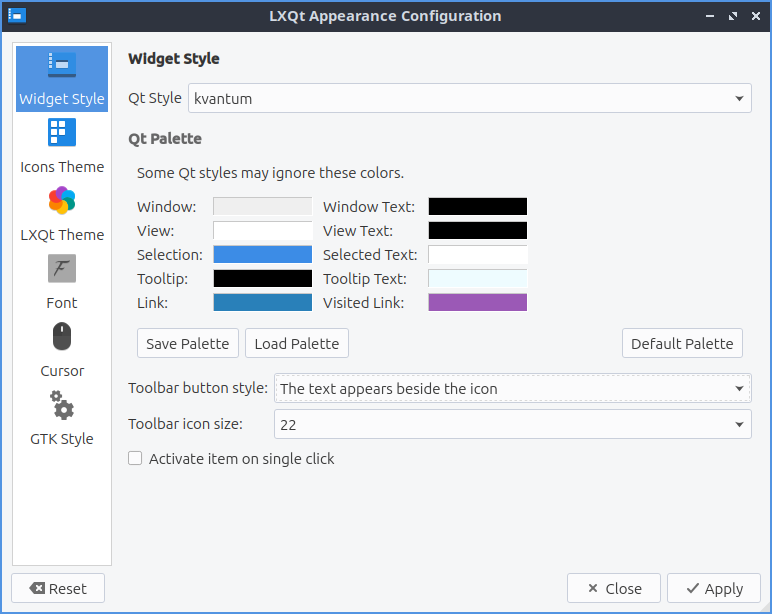Open the Toolbar button style dropdown
772x614 pixels.
coord(512,388)
